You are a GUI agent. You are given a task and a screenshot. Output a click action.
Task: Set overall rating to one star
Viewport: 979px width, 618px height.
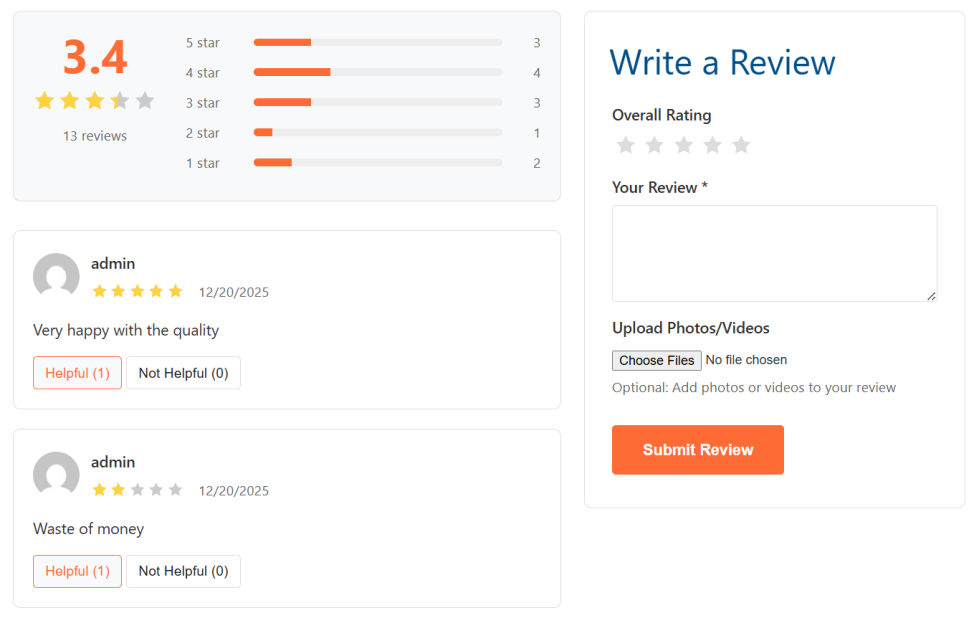[x=626, y=146]
